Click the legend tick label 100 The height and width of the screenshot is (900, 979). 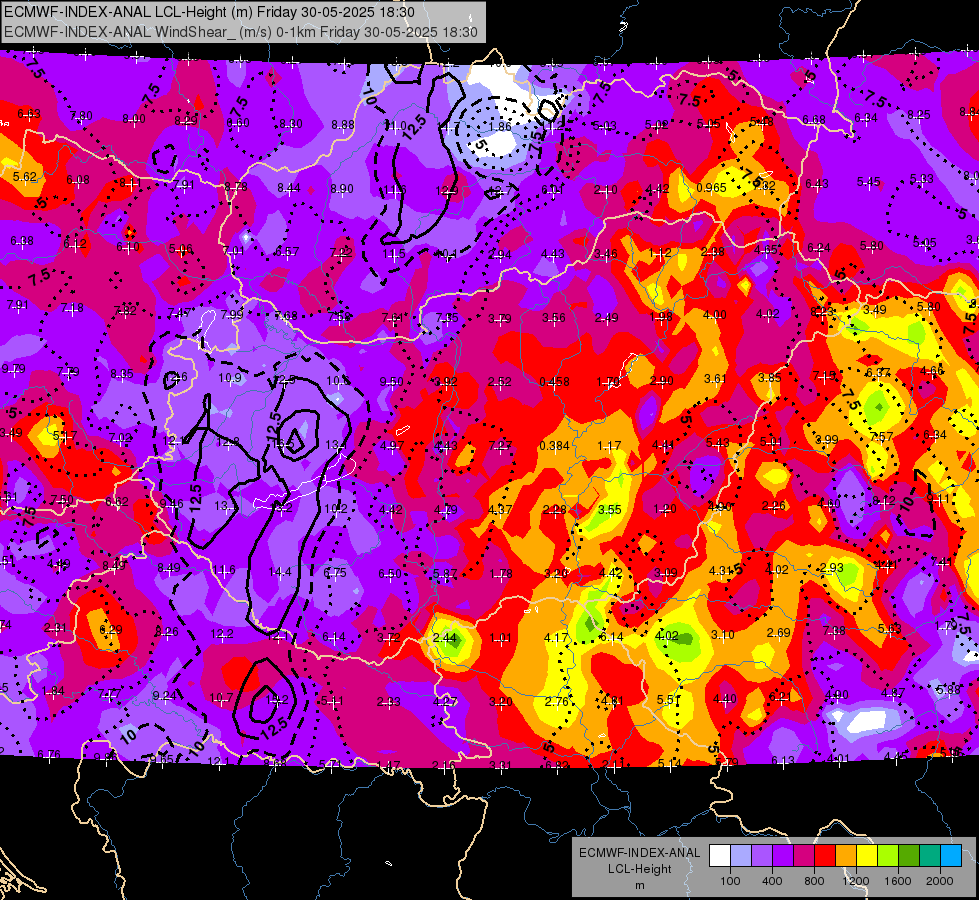click(730, 881)
